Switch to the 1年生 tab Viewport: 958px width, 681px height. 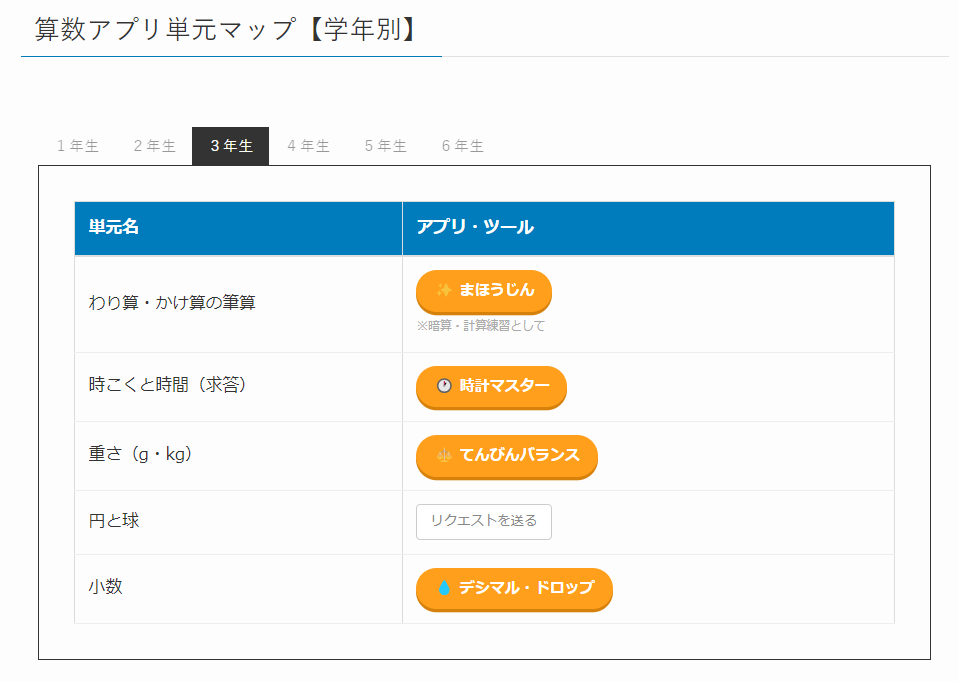pos(77,146)
